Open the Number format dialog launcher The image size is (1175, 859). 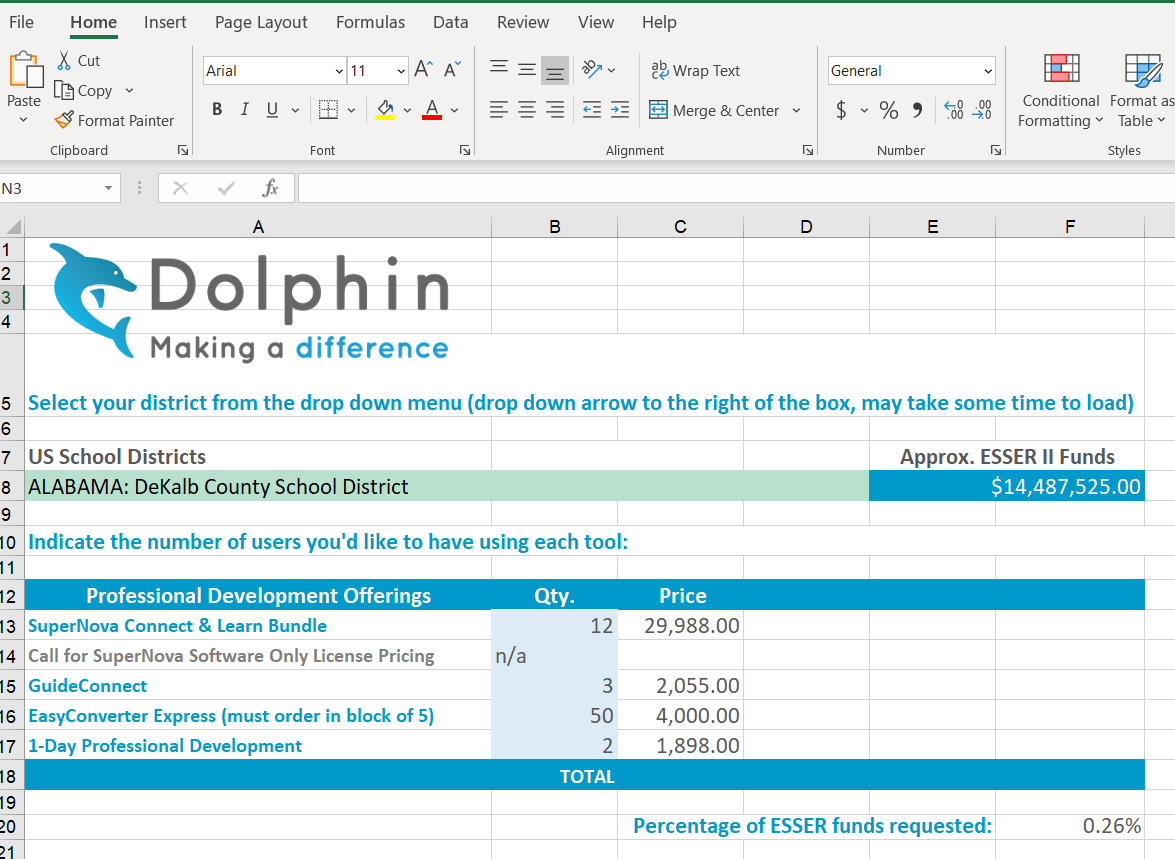pos(996,150)
